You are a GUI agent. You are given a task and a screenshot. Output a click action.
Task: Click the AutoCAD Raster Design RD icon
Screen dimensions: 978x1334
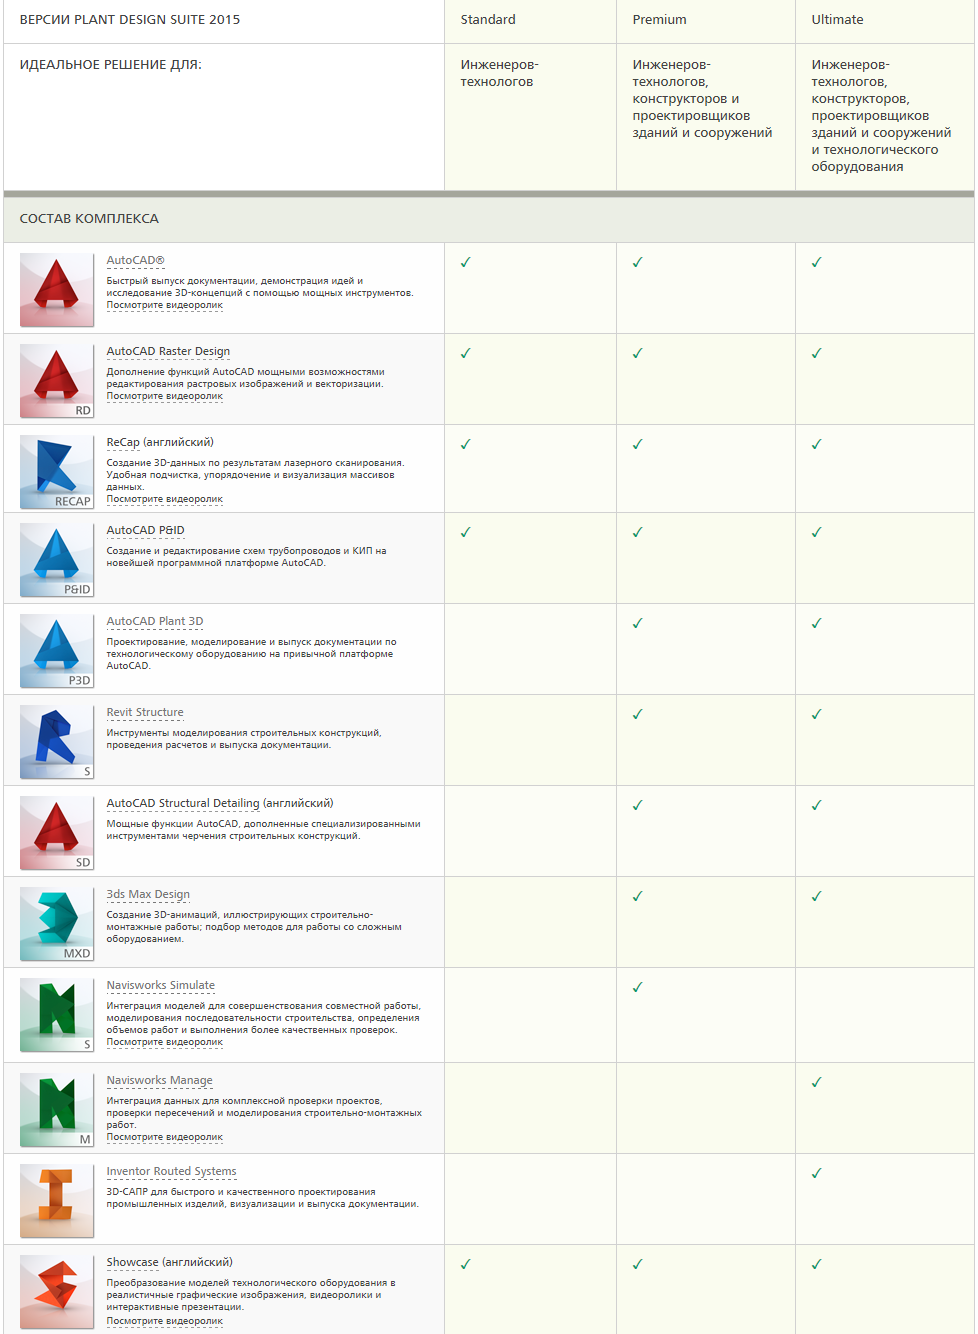point(57,381)
